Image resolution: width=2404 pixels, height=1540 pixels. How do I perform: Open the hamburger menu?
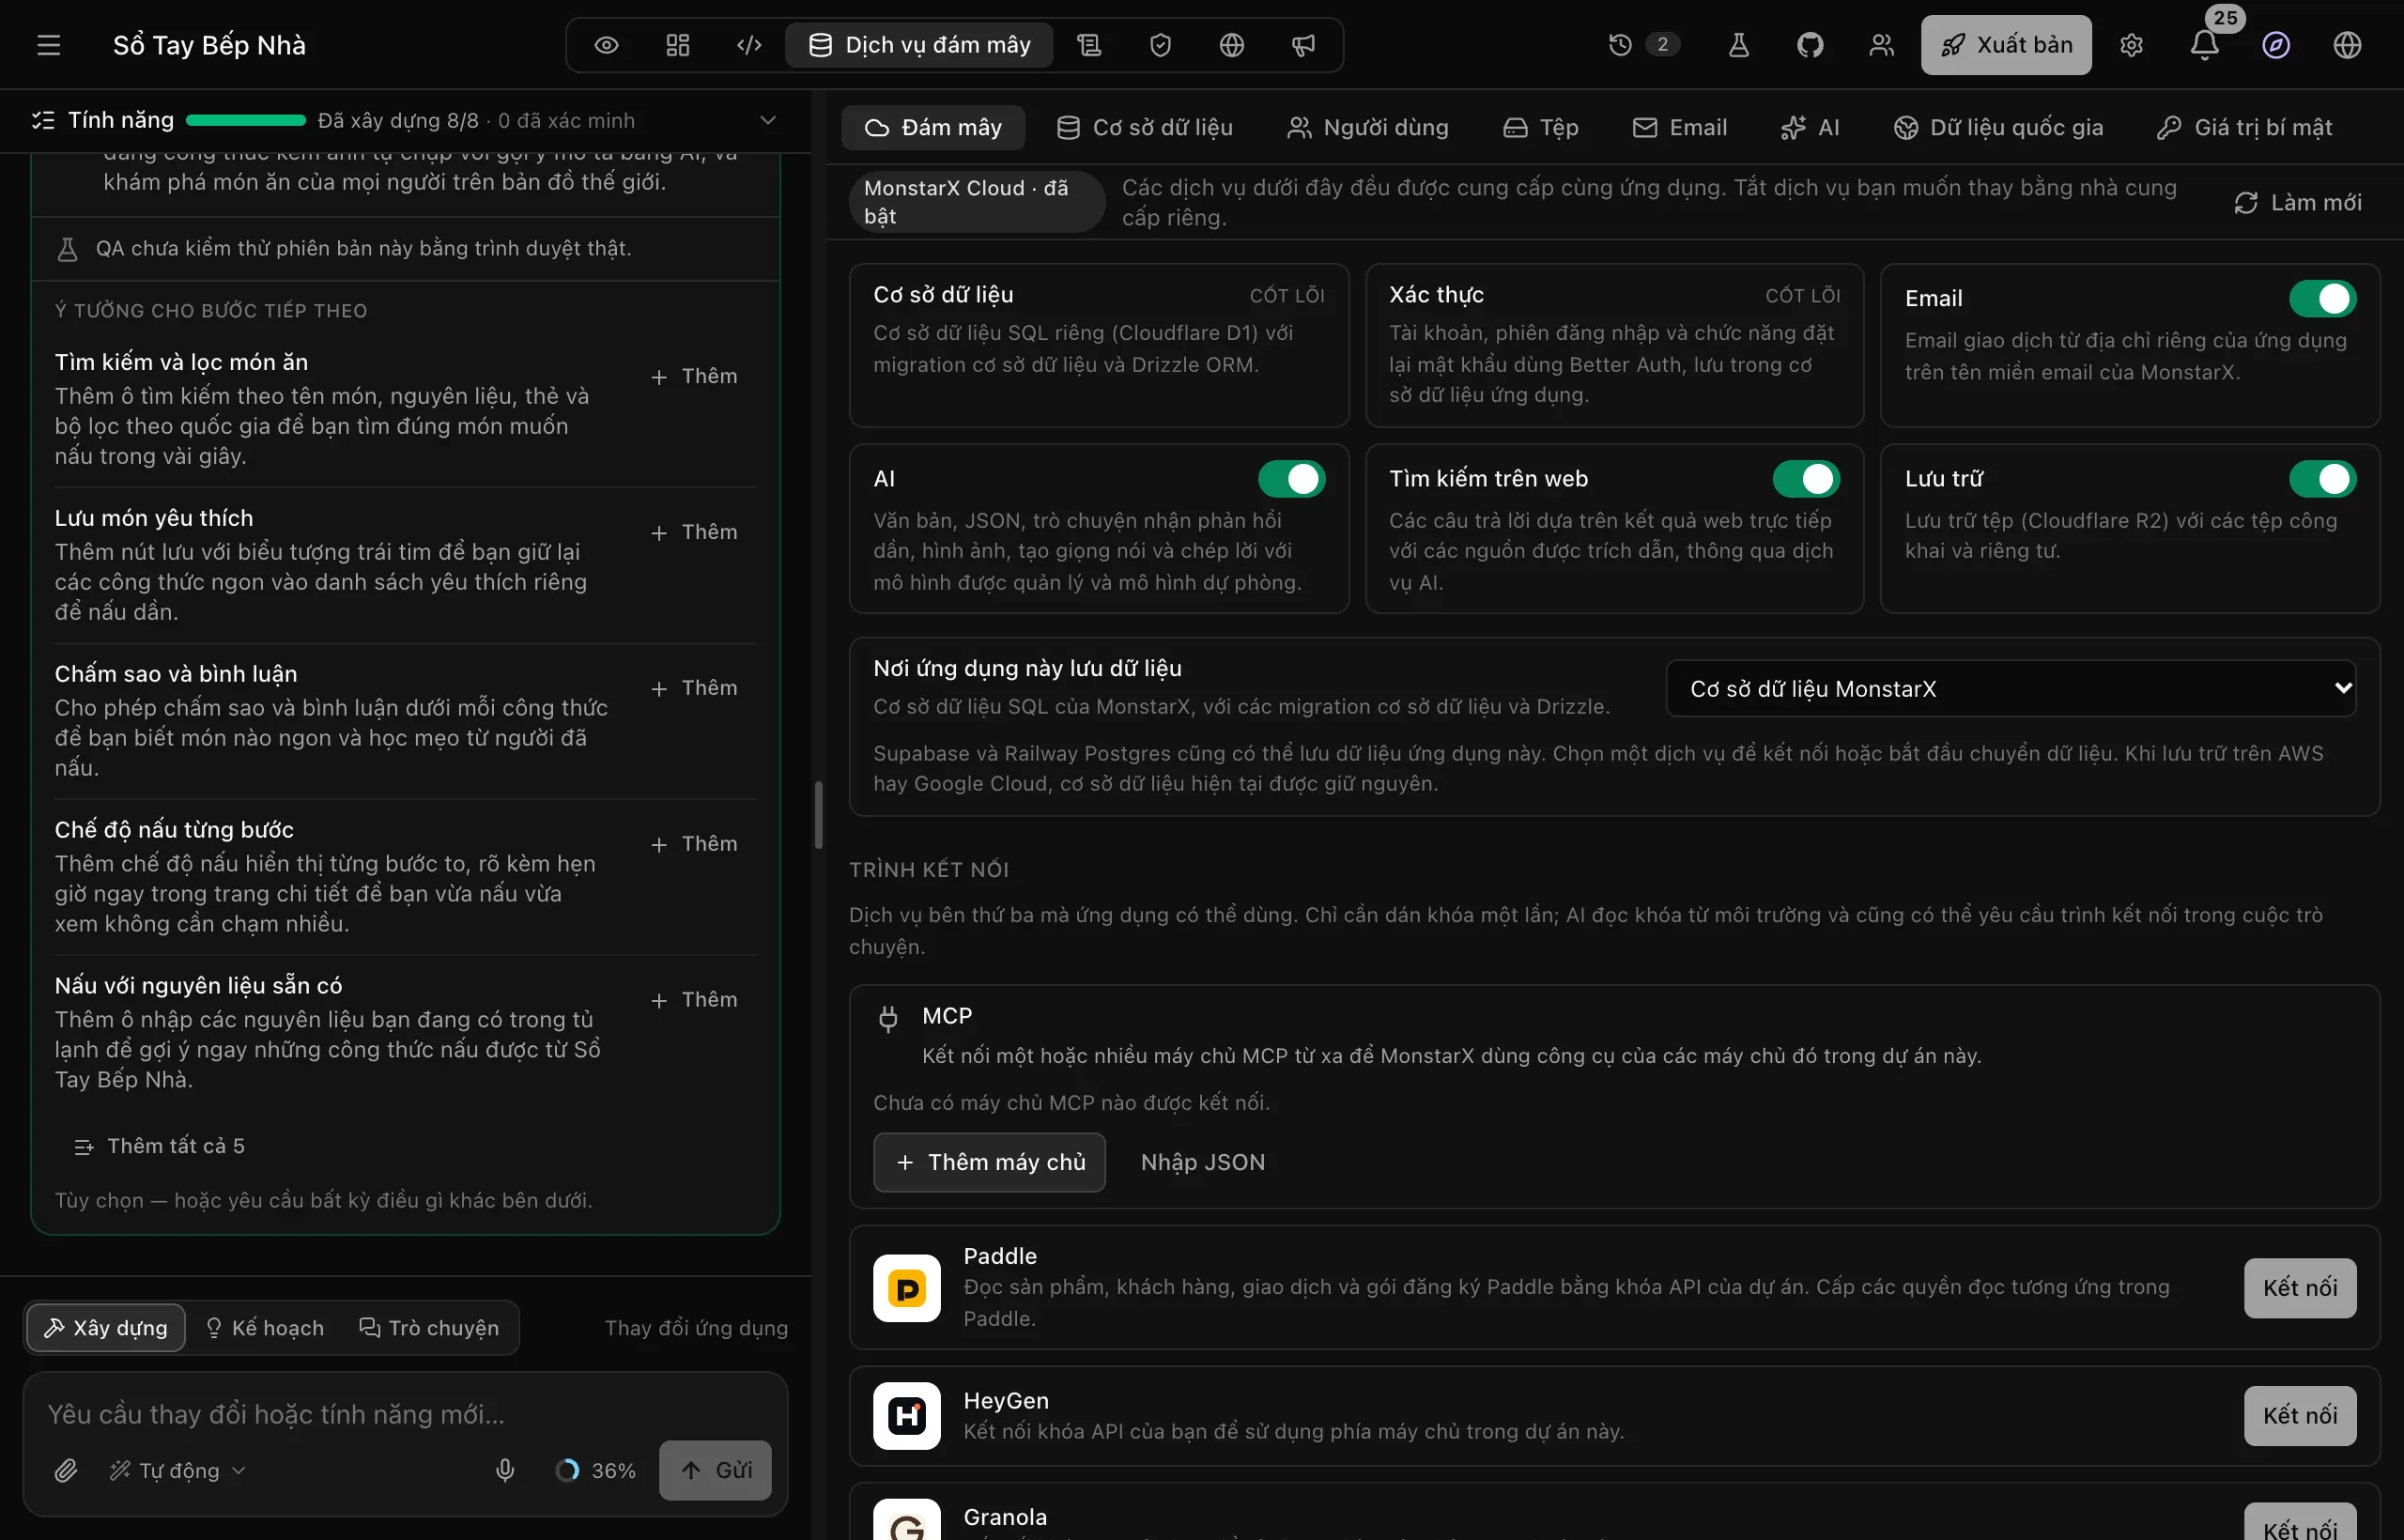coord(49,45)
